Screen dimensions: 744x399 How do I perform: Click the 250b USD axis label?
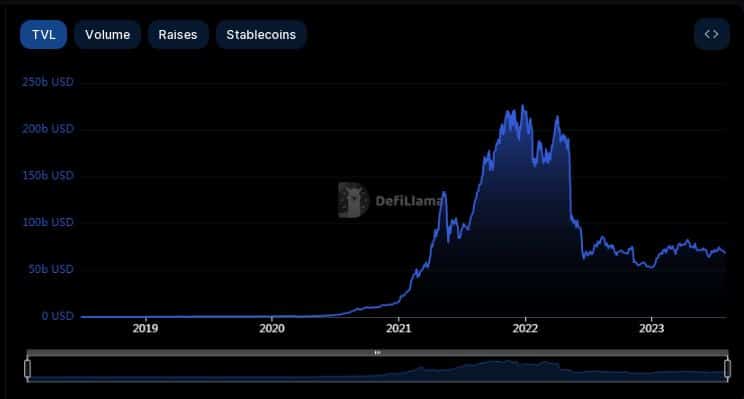48,82
